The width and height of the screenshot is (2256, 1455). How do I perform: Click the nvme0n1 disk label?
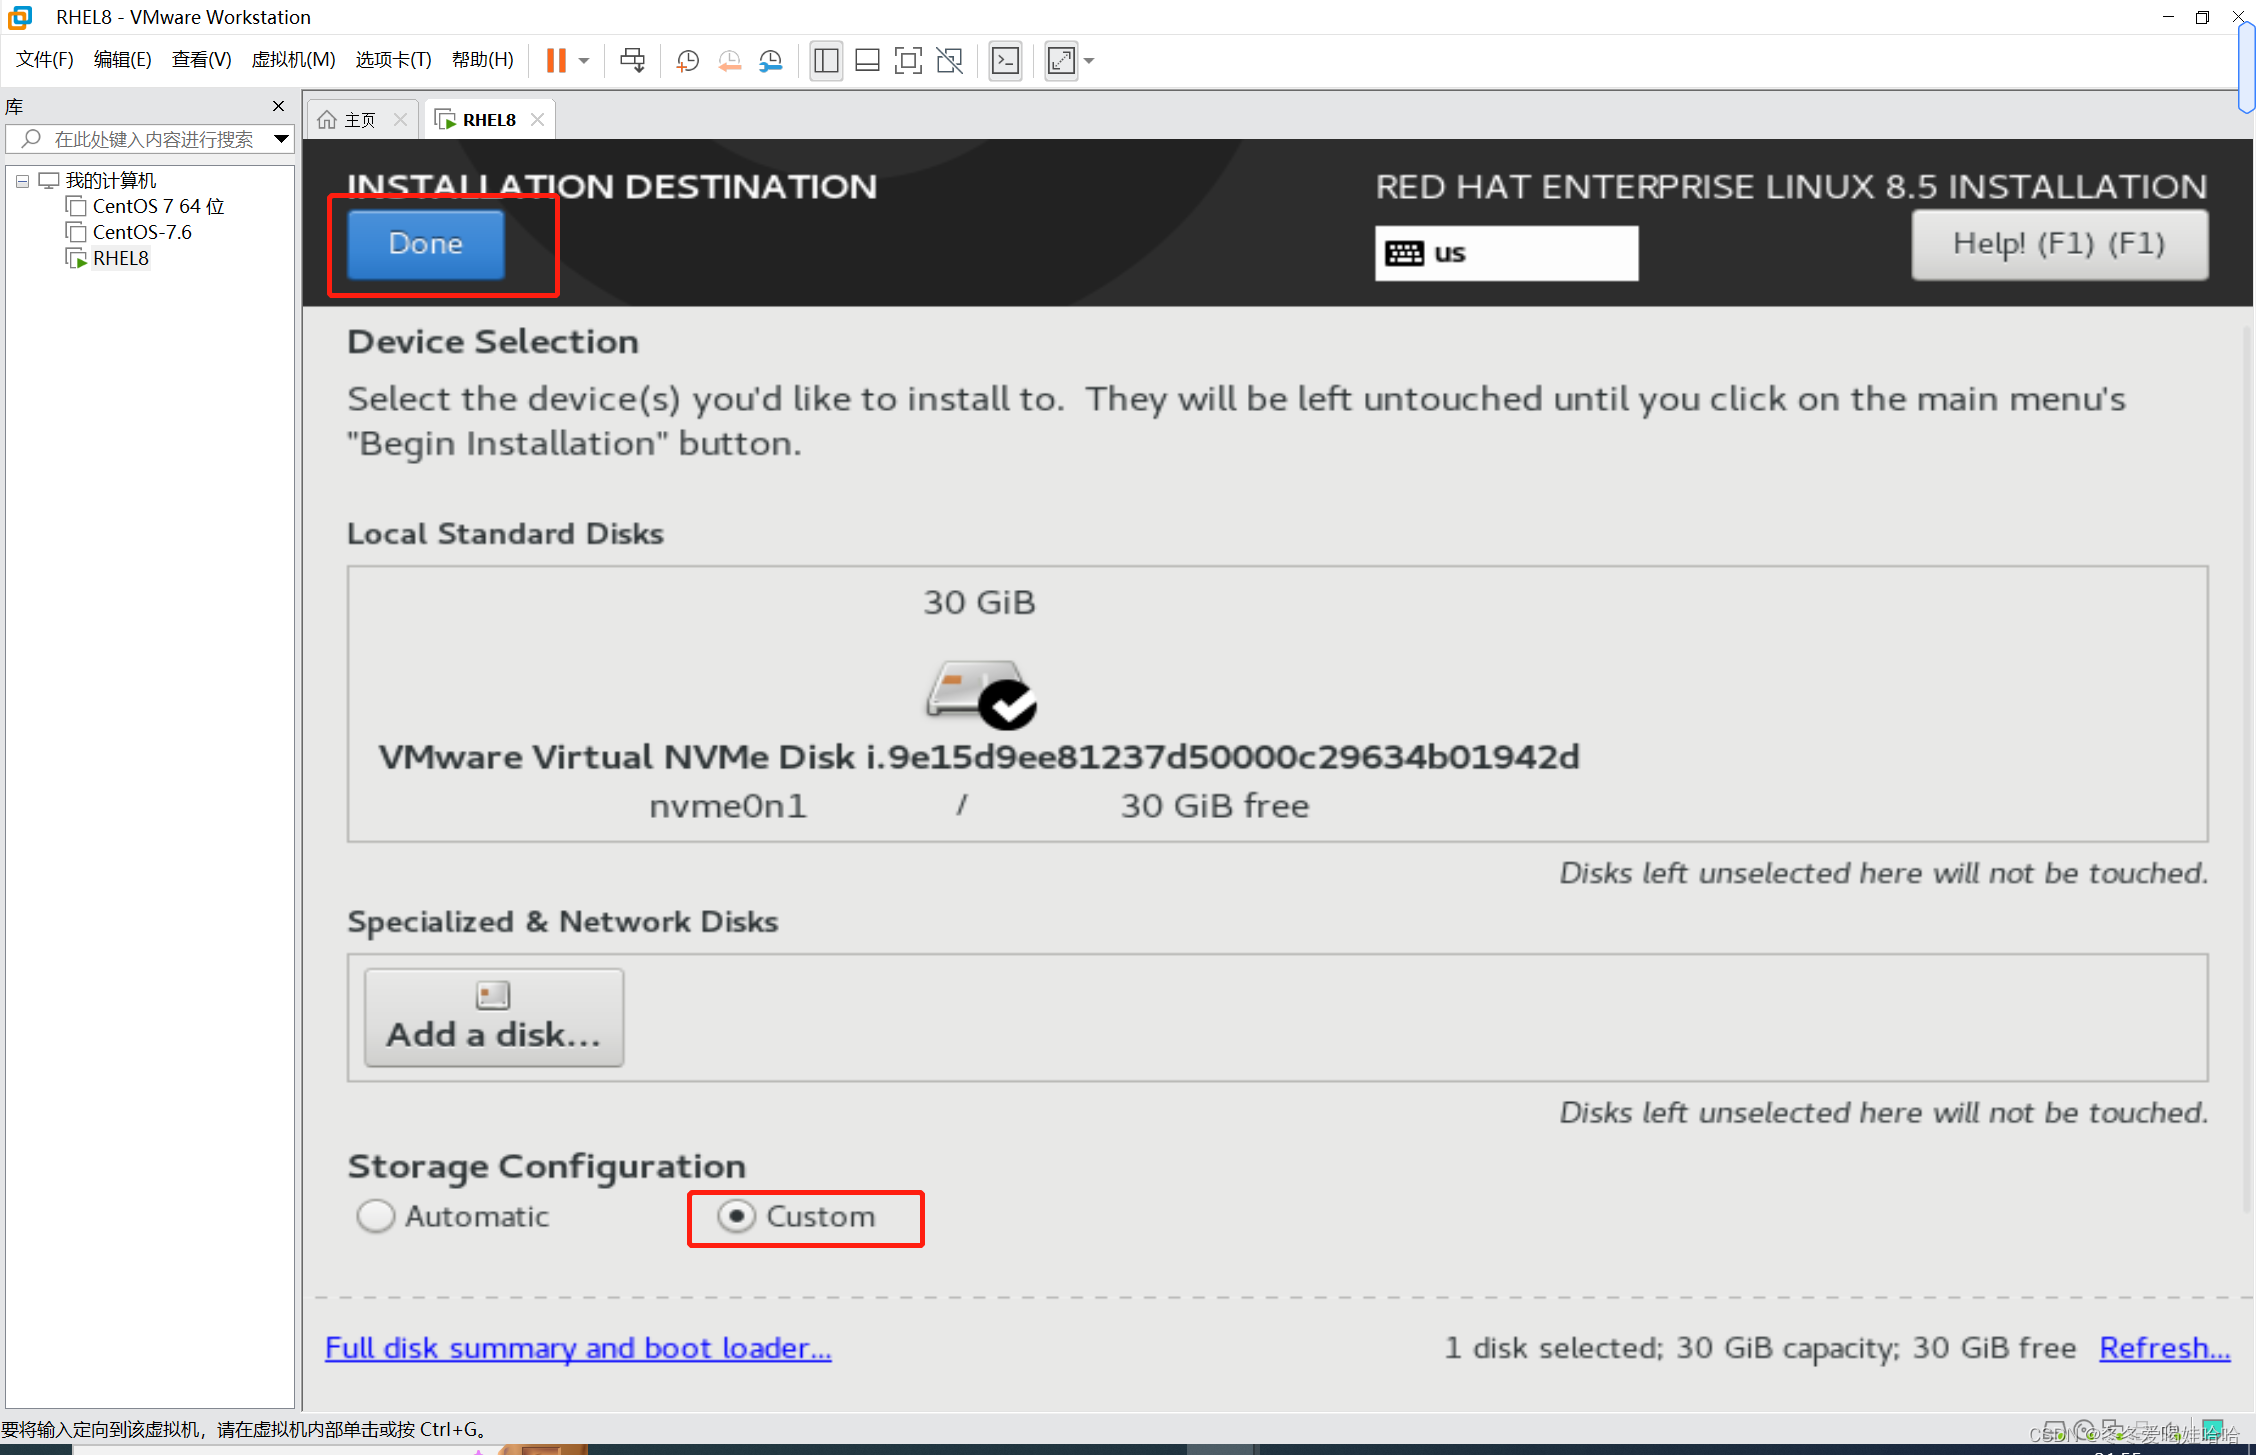tap(728, 806)
